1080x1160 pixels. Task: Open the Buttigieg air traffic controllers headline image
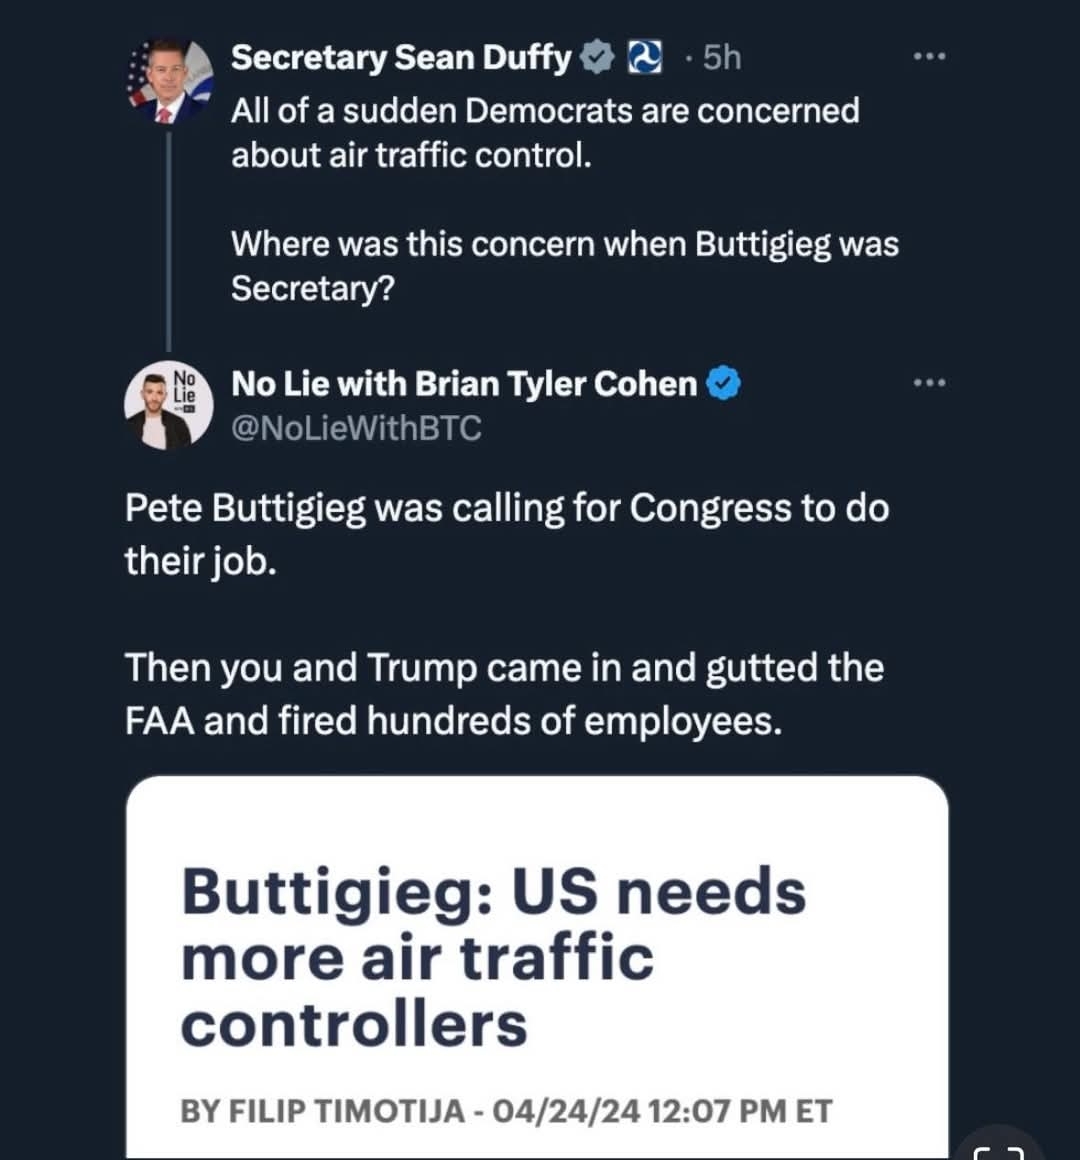[537, 967]
